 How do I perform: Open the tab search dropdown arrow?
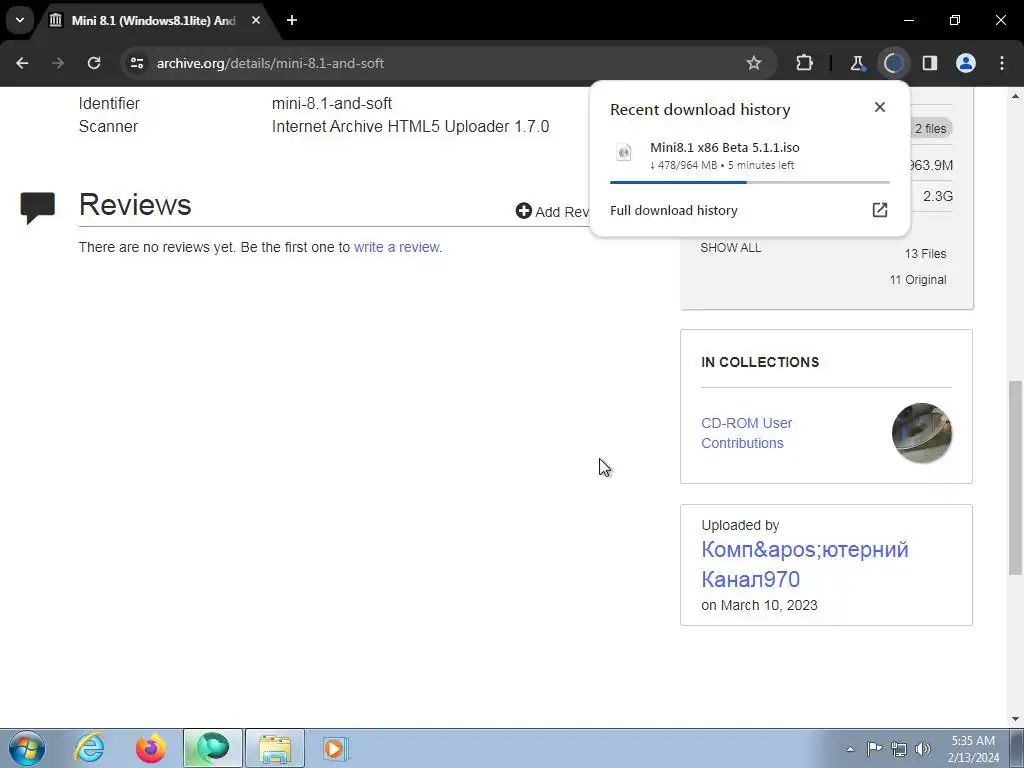pyautogui.click(x=20, y=20)
